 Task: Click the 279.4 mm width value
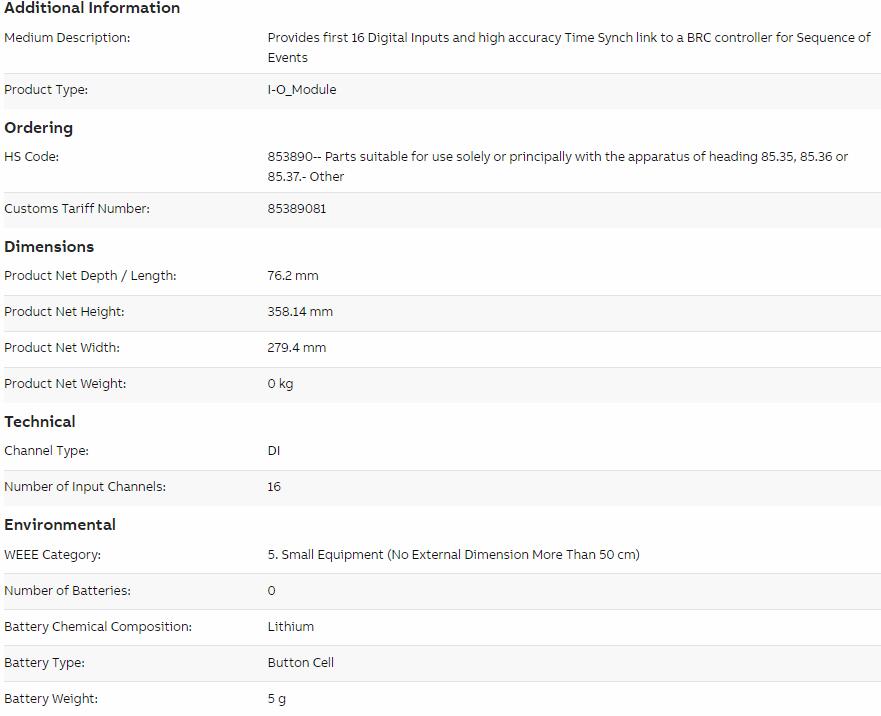point(297,347)
